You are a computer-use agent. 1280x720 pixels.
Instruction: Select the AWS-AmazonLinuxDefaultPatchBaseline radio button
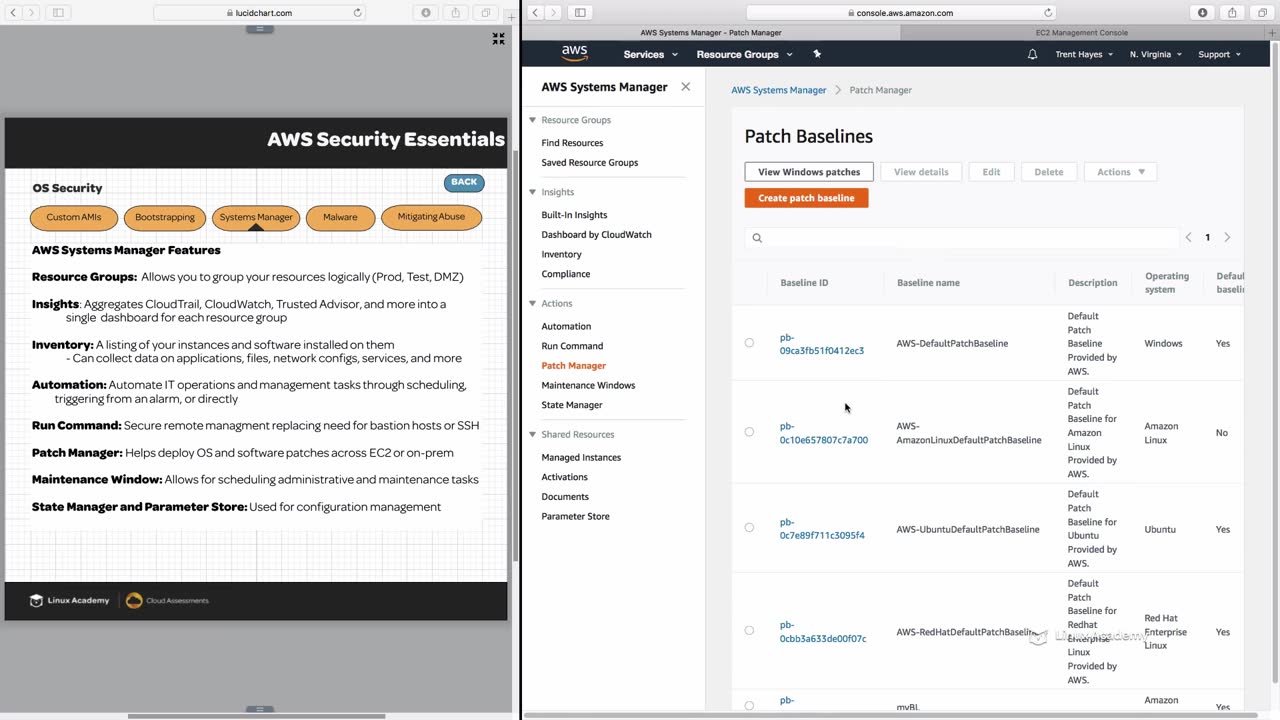[x=749, y=432]
